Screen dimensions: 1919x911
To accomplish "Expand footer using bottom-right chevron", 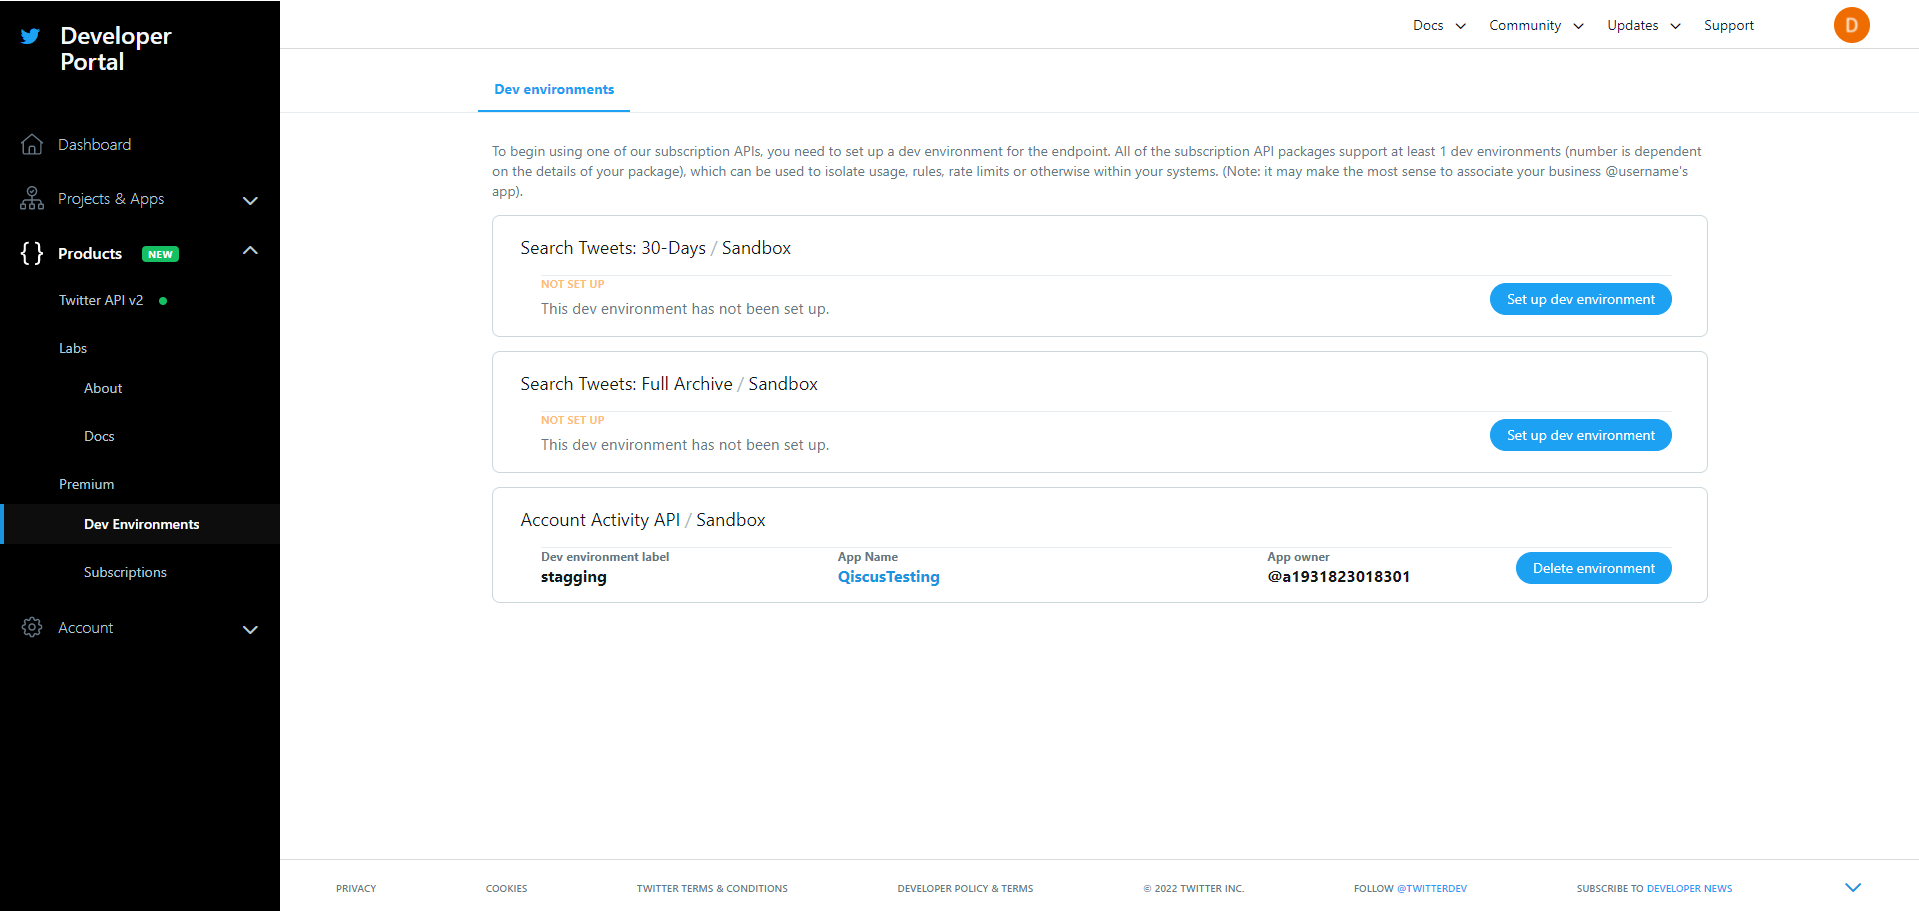I will (1853, 887).
